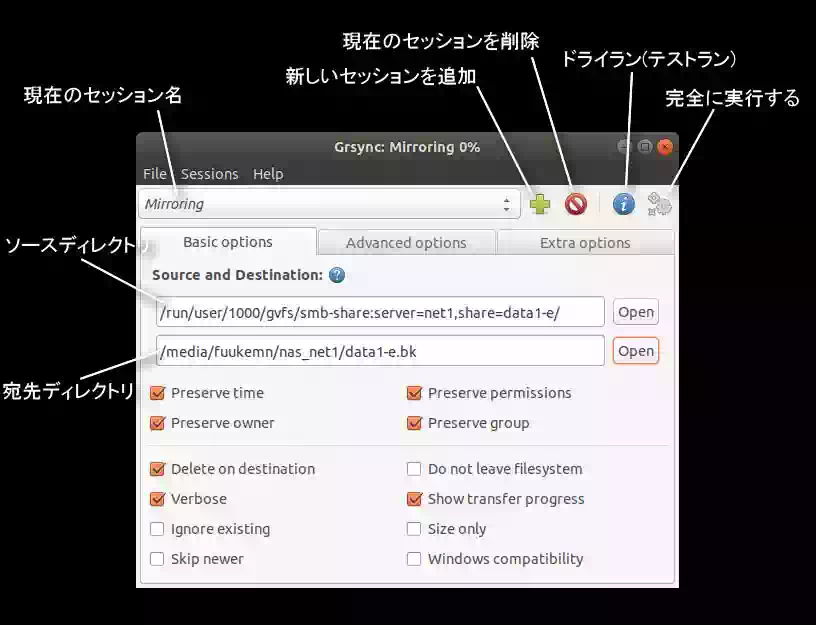
Task: Maximize the Grsync window
Action: click(645, 147)
